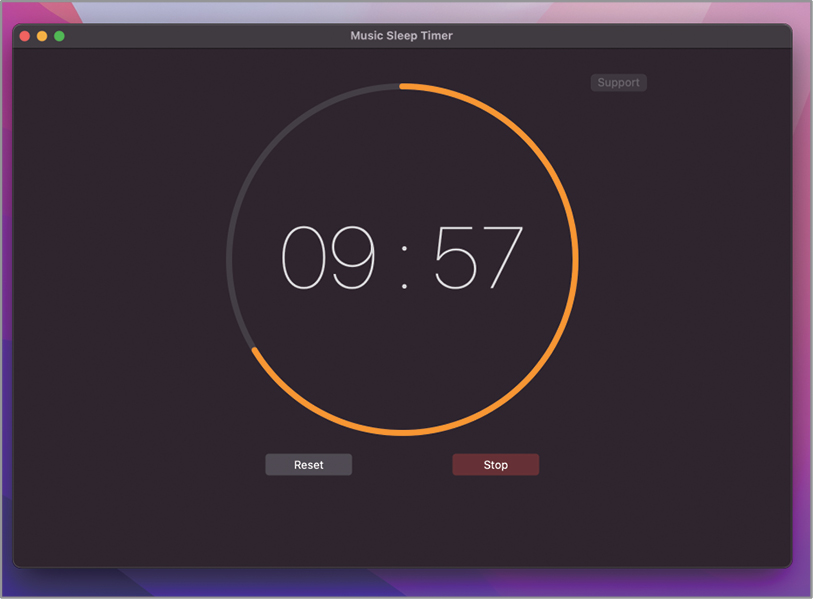
Task: Click the digit 0 in the minutes
Action: click(x=304, y=258)
